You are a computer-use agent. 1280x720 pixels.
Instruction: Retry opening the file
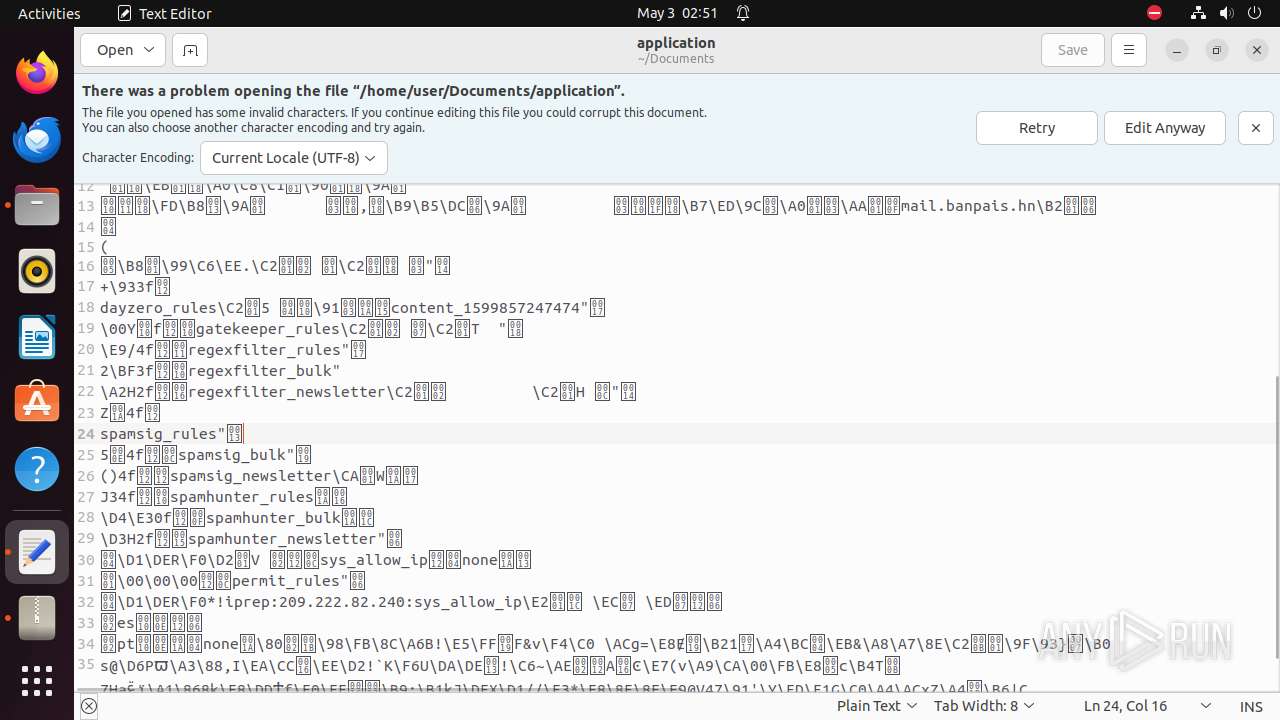[1037, 128]
